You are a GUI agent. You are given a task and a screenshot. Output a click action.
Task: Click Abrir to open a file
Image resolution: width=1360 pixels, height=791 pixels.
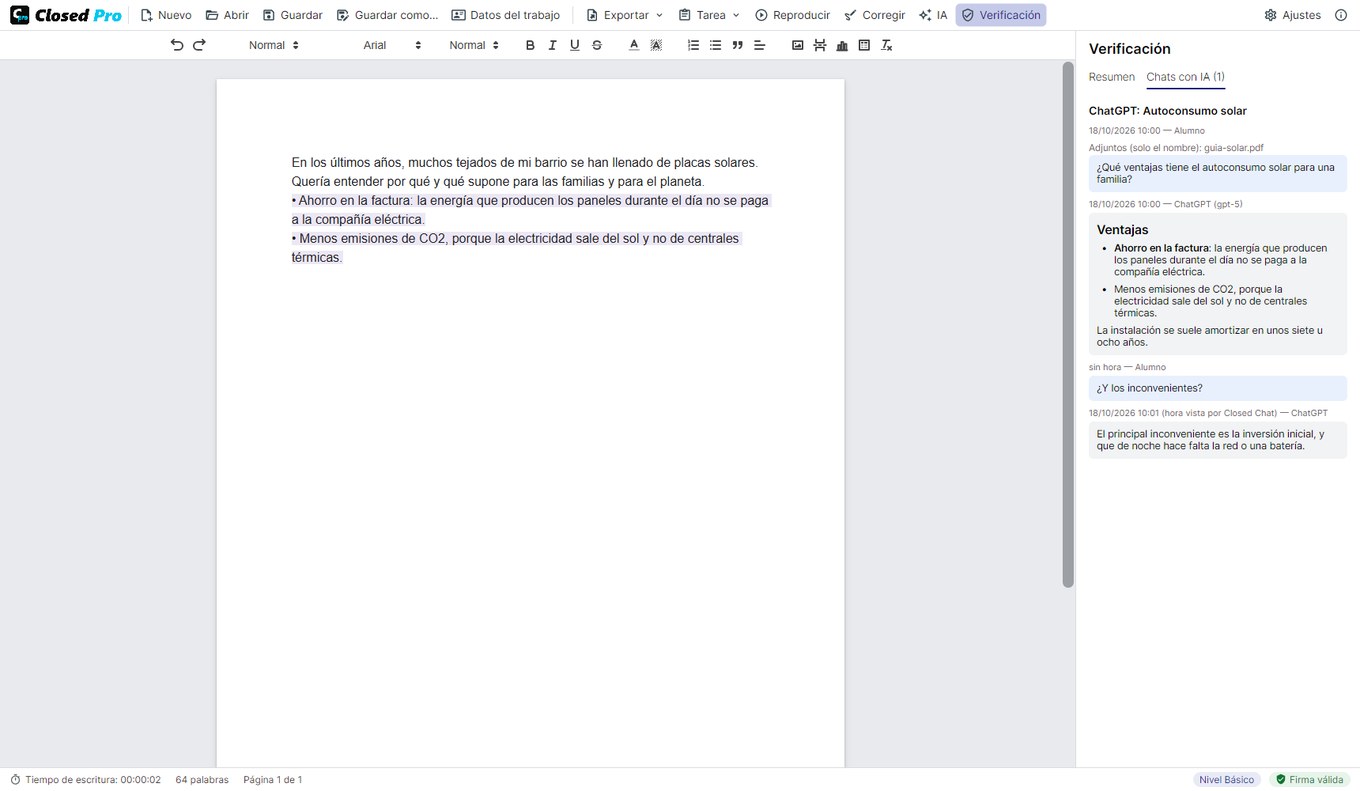(x=227, y=15)
